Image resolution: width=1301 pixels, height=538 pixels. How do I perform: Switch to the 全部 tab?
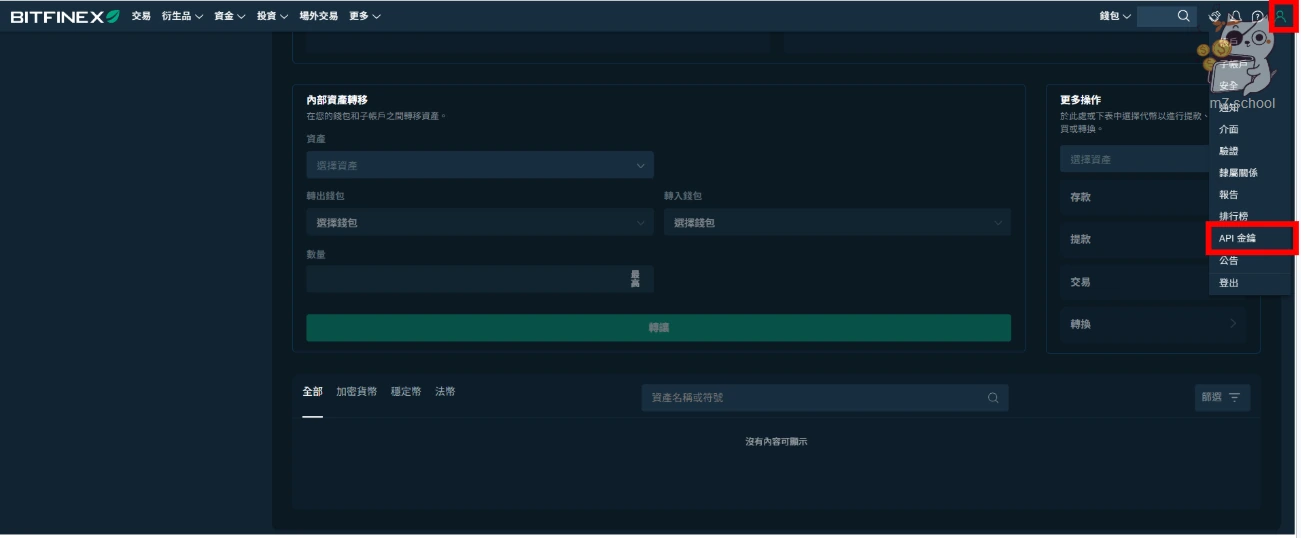[313, 392]
